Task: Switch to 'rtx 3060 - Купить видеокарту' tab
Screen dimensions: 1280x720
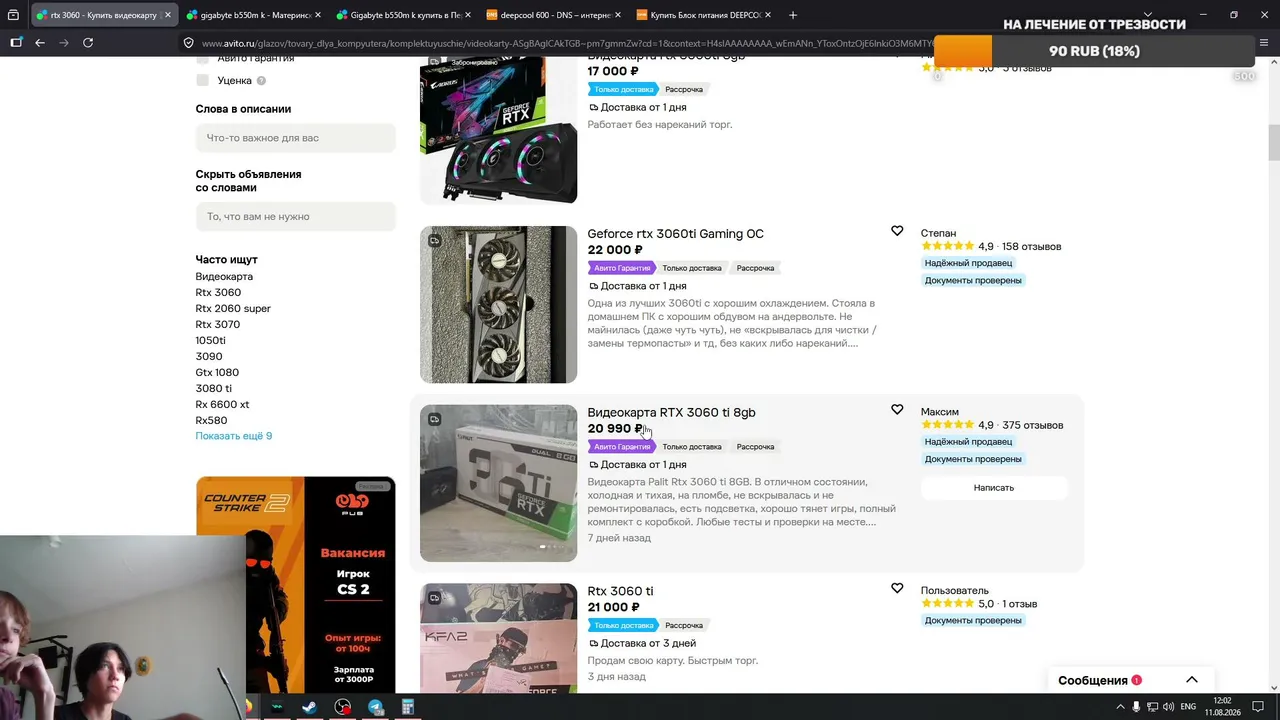Action: 103,15
